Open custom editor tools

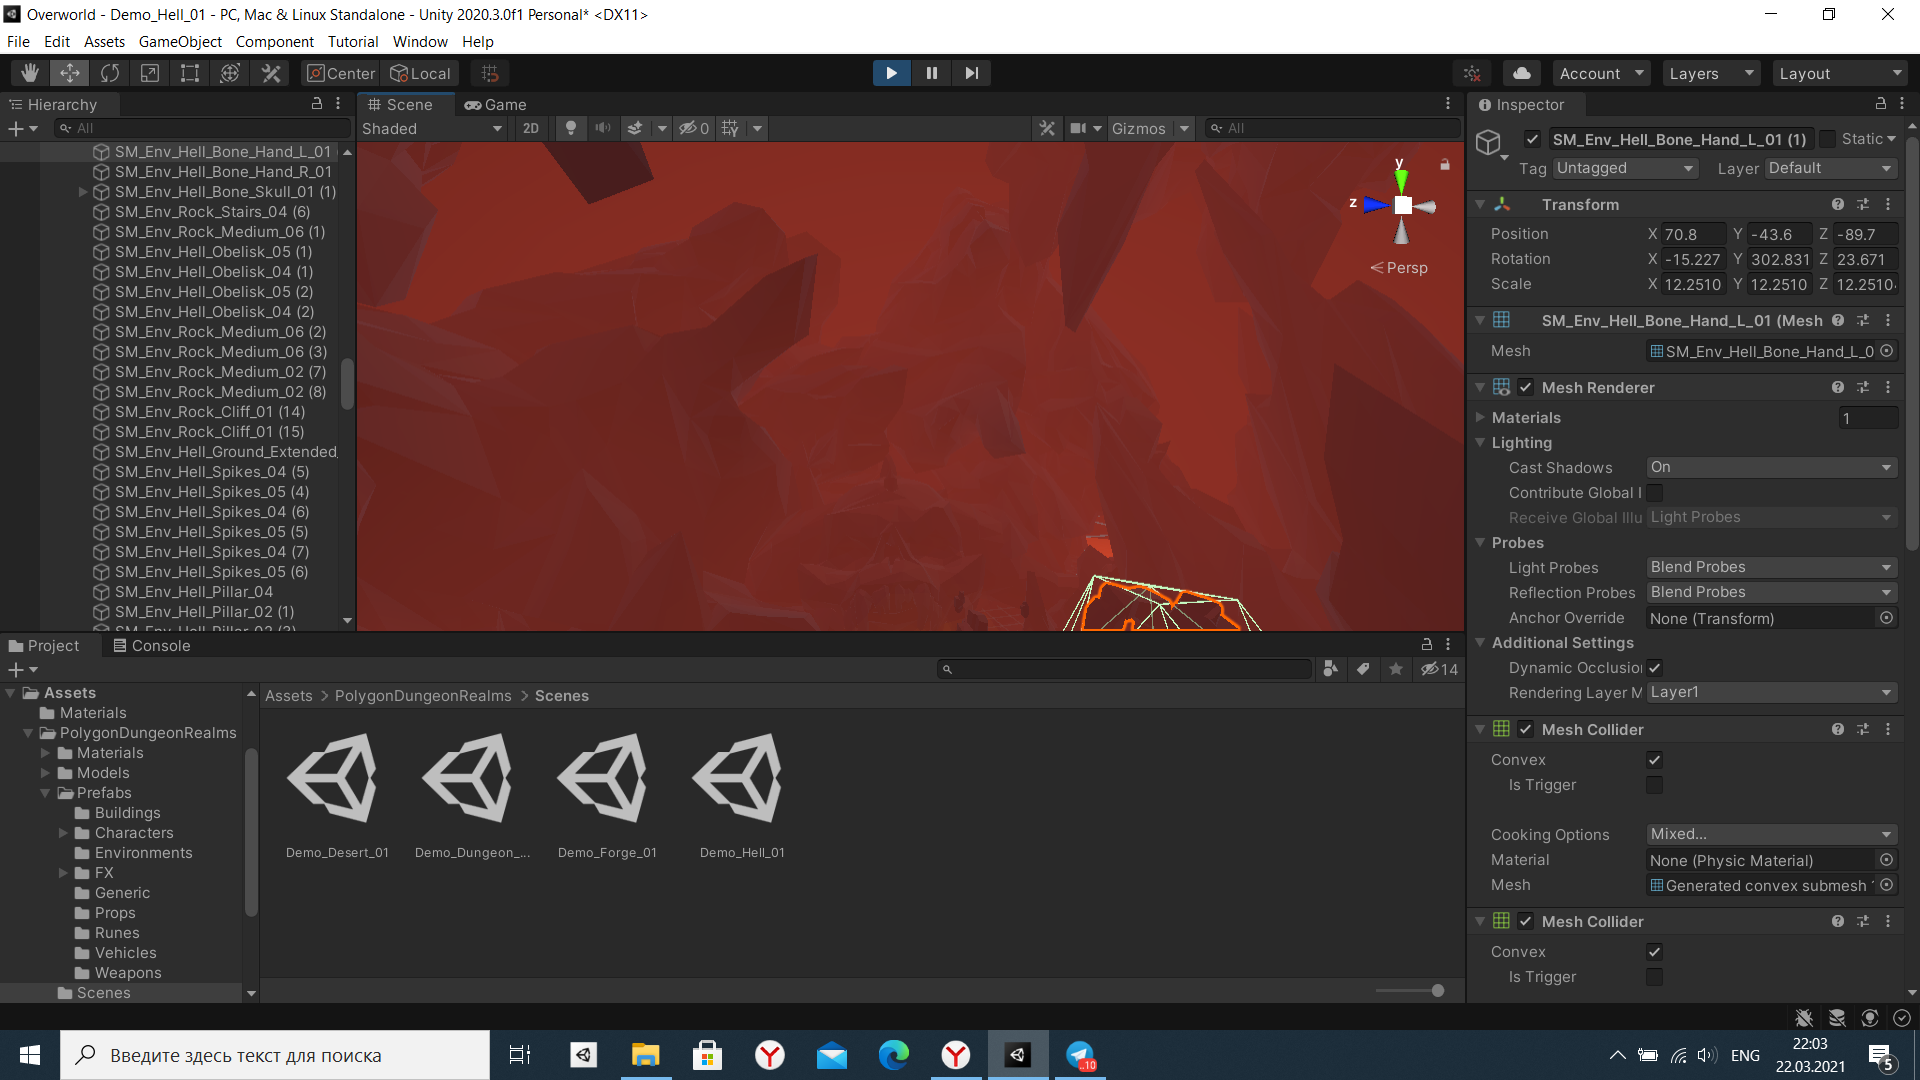pyautogui.click(x=271, y=73)
